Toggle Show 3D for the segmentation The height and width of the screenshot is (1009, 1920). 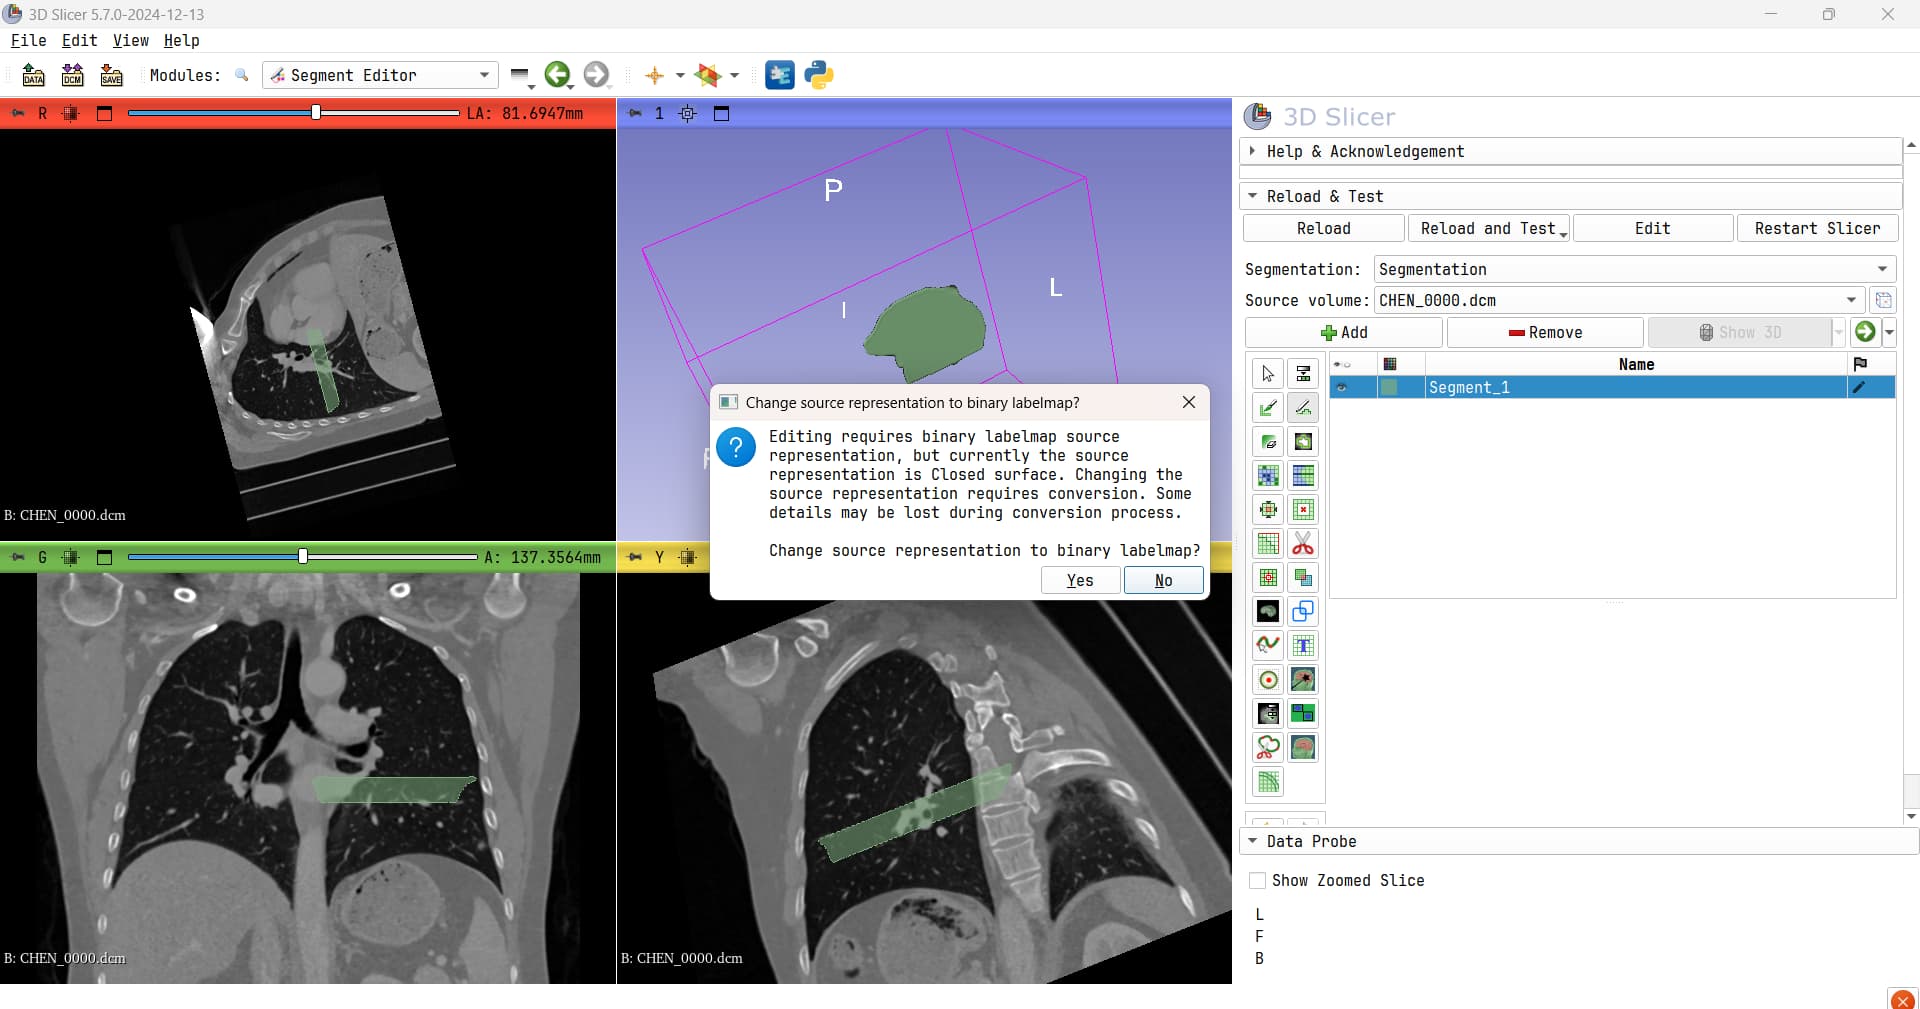[x=1739, y=333]
